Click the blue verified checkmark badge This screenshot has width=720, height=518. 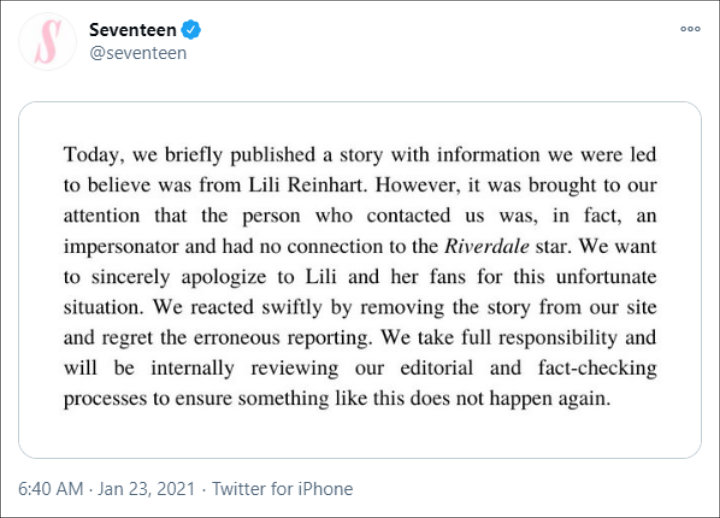click(191, 30)
